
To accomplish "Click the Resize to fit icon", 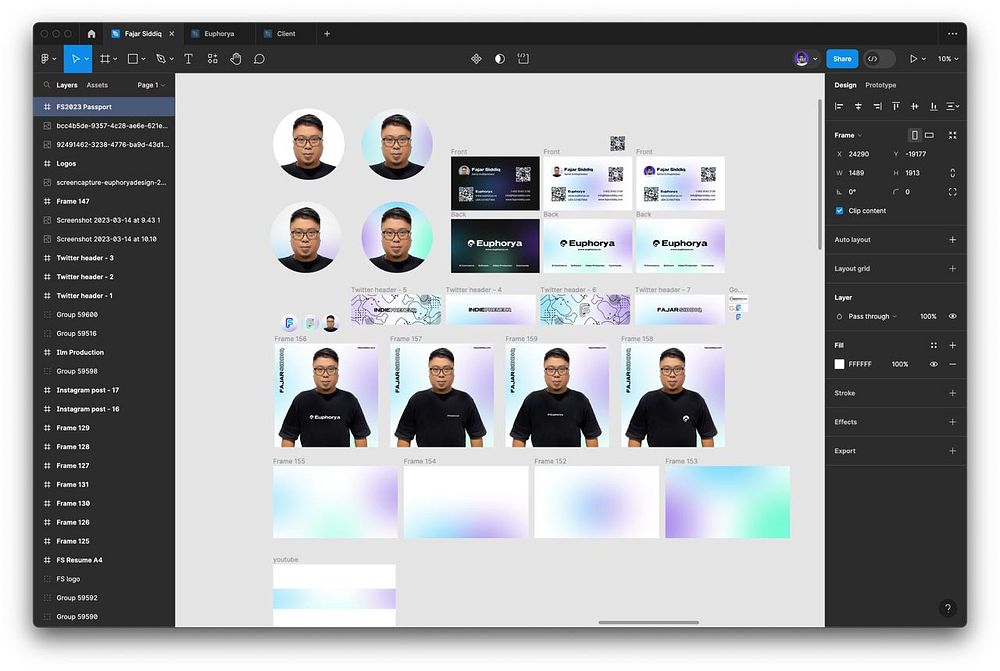I will click(952, 135).
